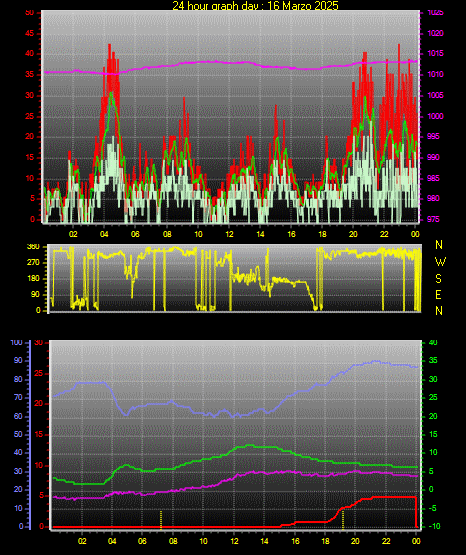This screenshot has height=555, width=466.
Task: Click the 90 degrees direction scale label
Action: (x=35, y=294)
